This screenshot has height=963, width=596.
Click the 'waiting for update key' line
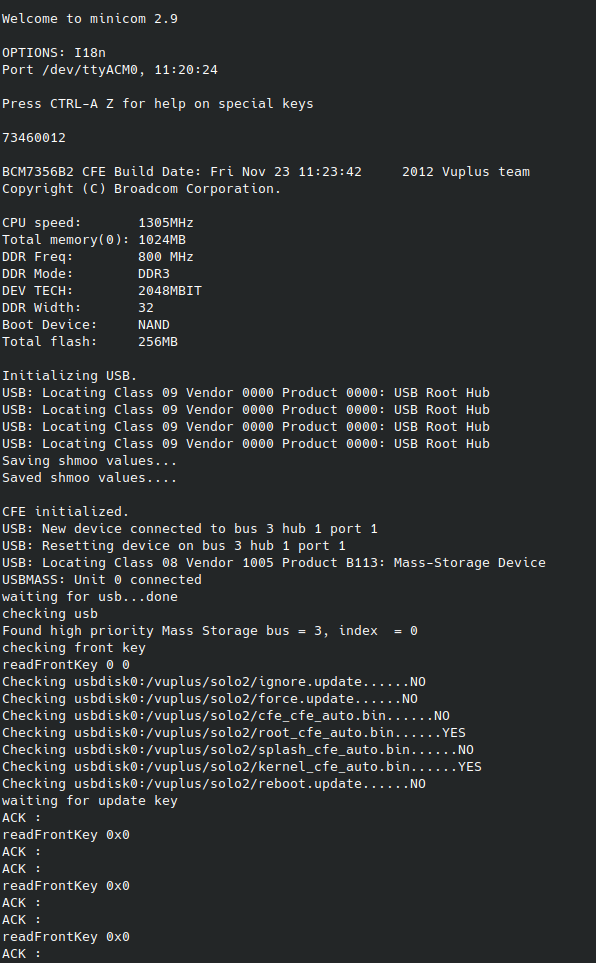pos(90,801)
